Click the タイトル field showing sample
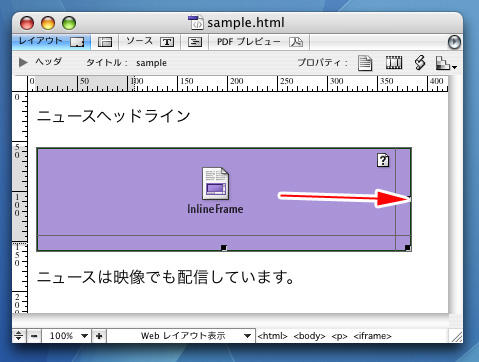 (151, 63)
